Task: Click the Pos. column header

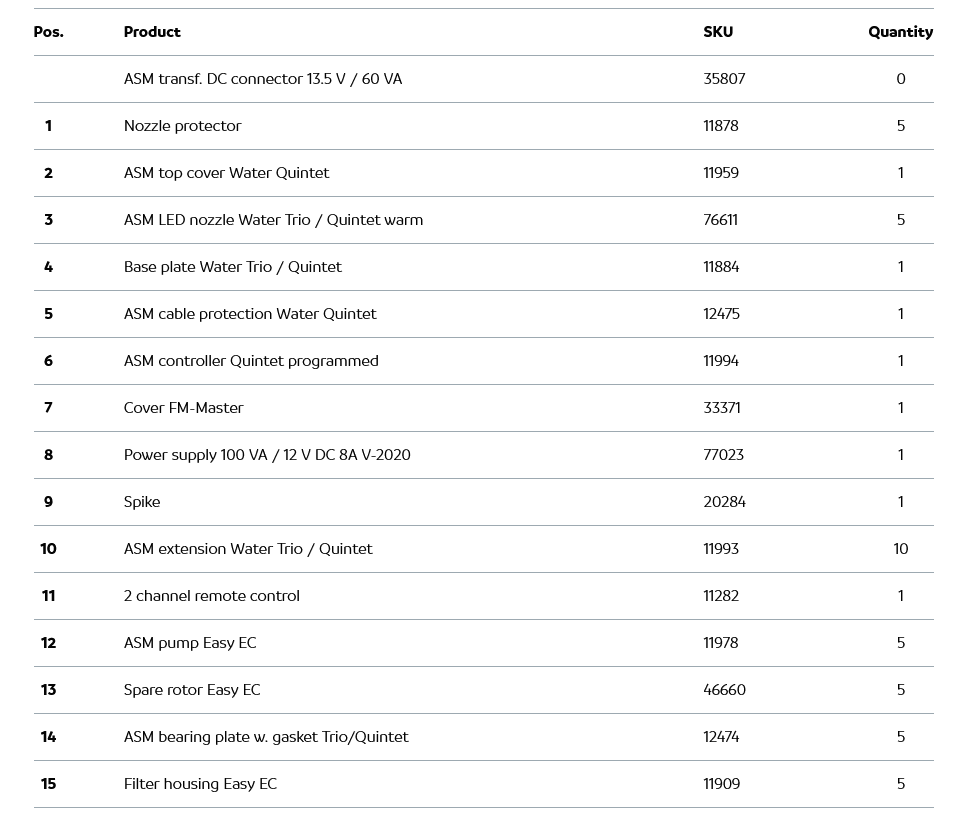Action: pos(48,32)
